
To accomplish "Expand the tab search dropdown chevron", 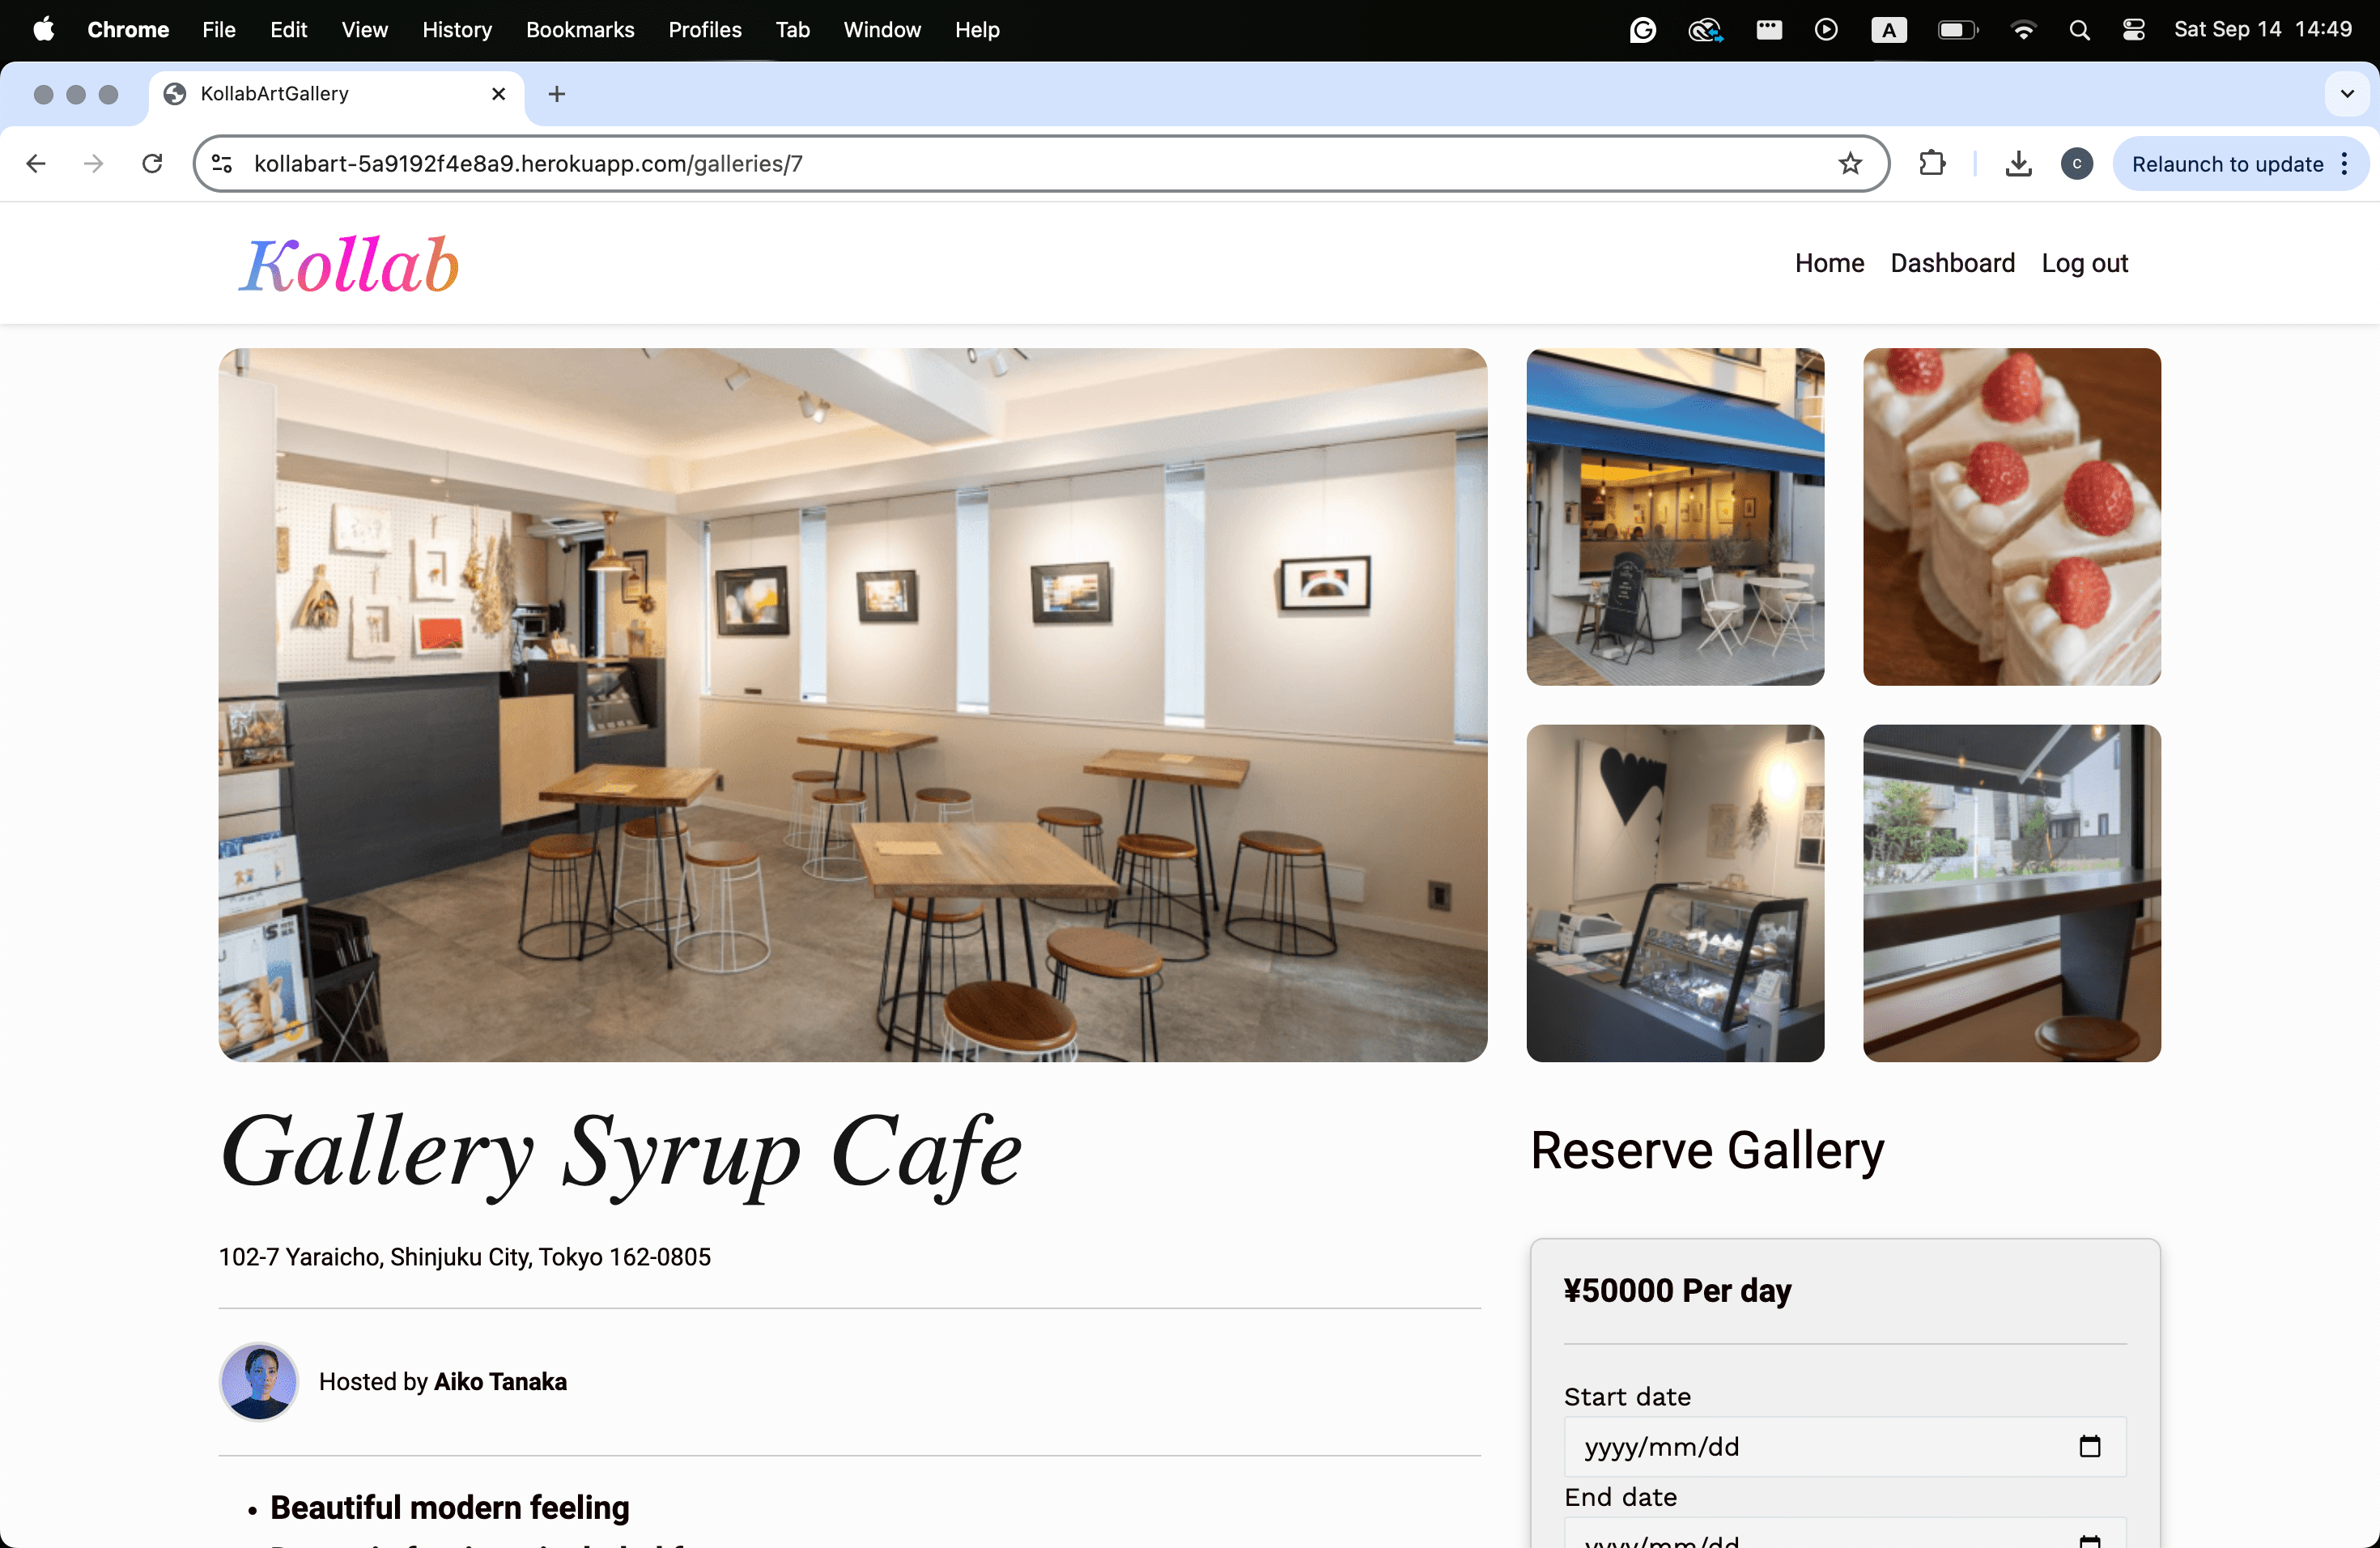I will click(2346, 93).
